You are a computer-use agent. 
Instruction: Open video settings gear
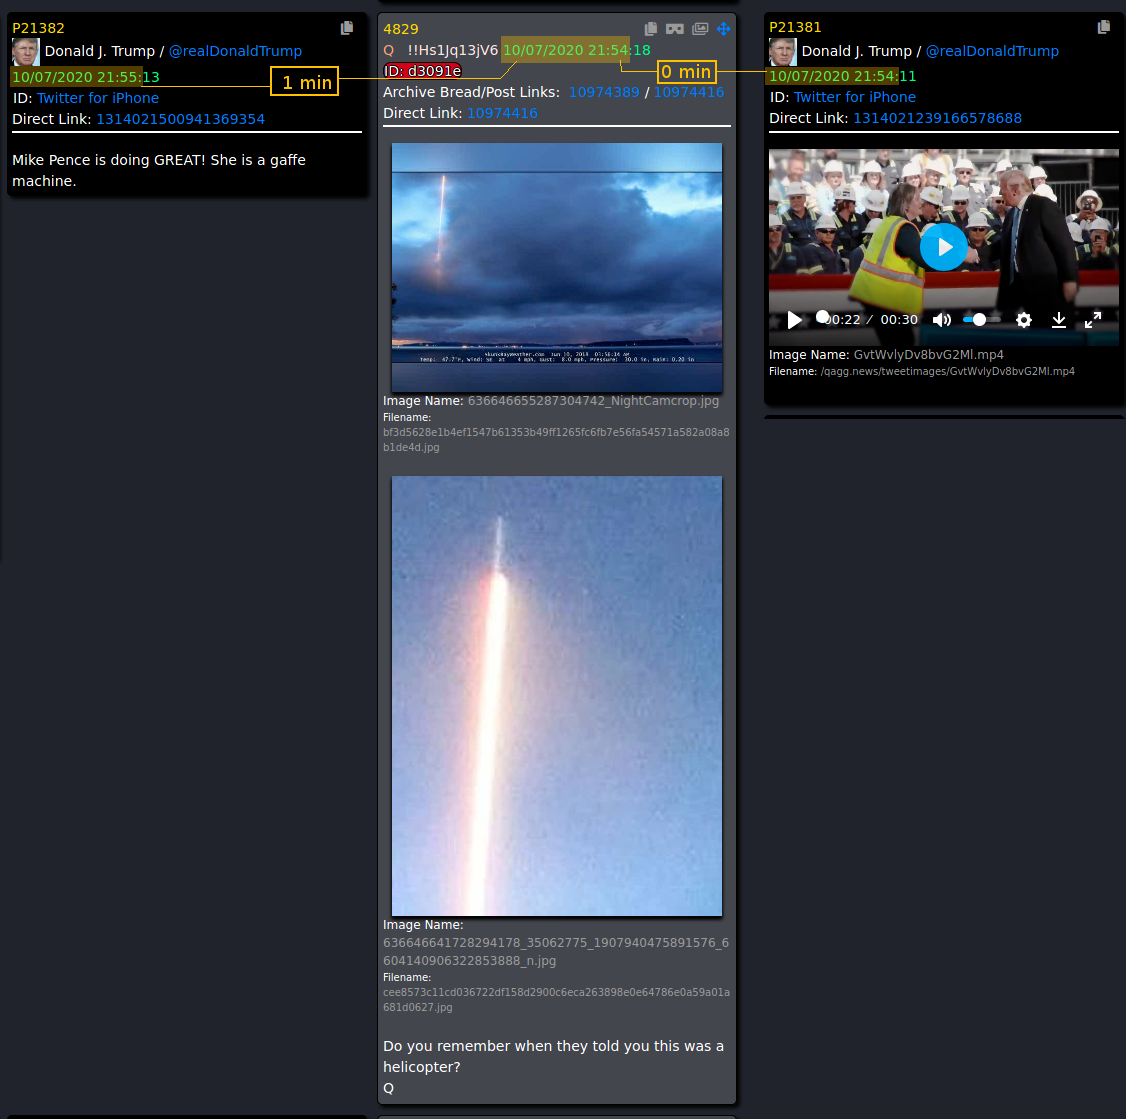tap(1024, 320)
